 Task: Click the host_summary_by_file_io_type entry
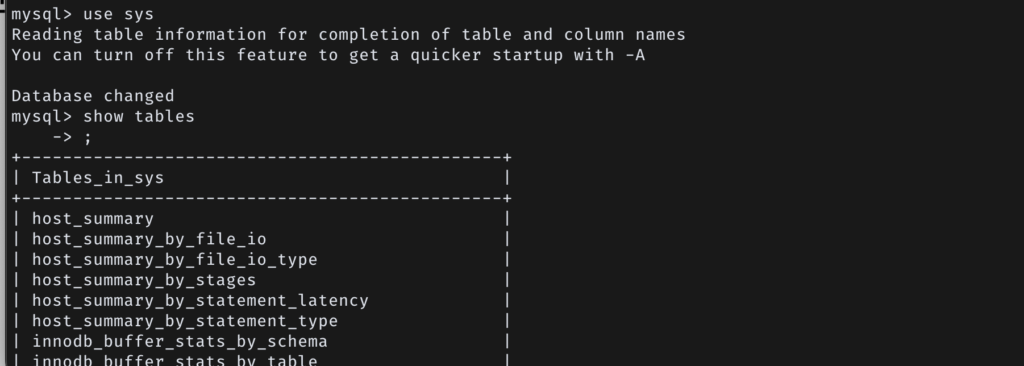point(174,259)
